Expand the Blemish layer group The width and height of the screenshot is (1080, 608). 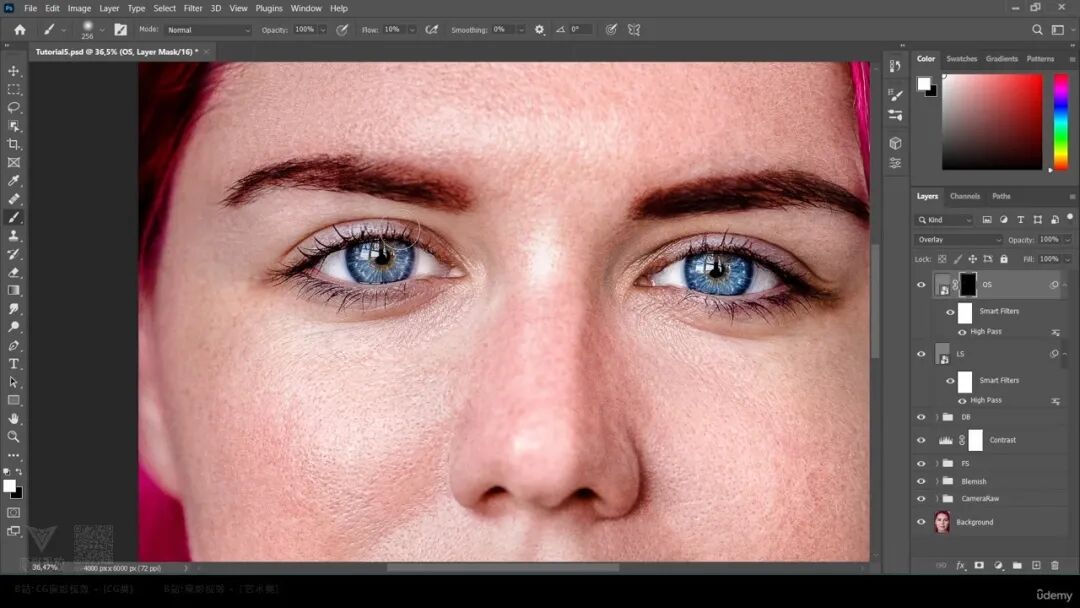[937, 481]
